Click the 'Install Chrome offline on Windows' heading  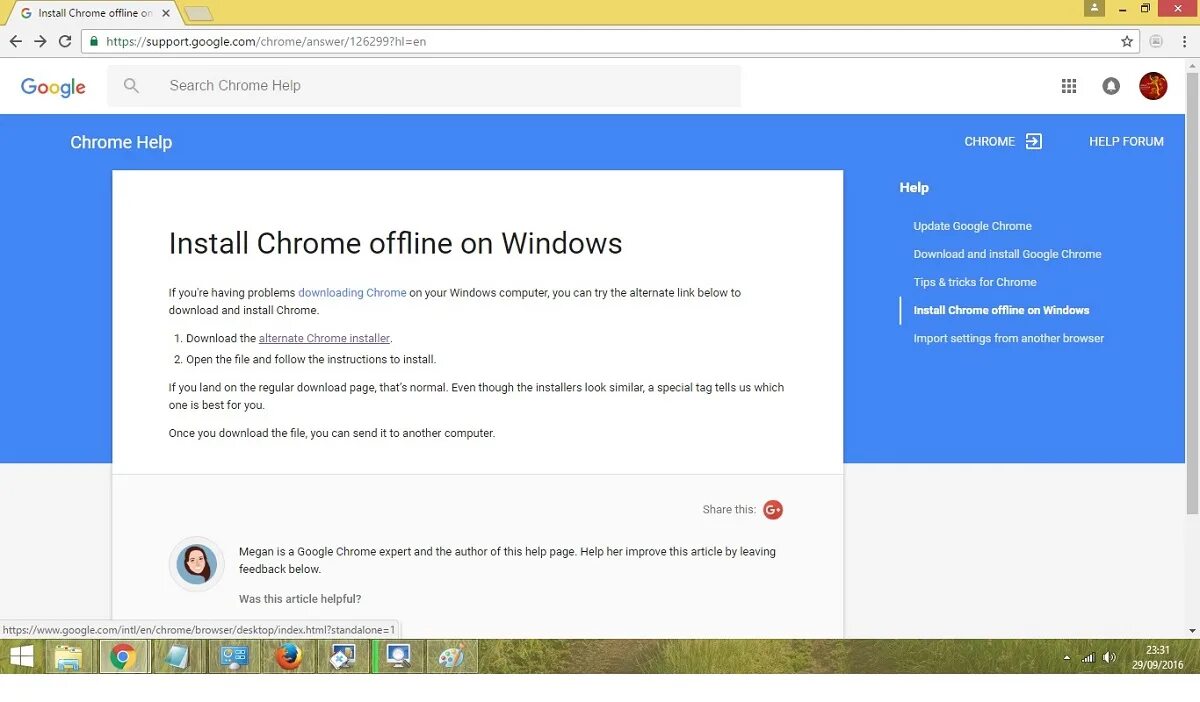tap(395, 243)
